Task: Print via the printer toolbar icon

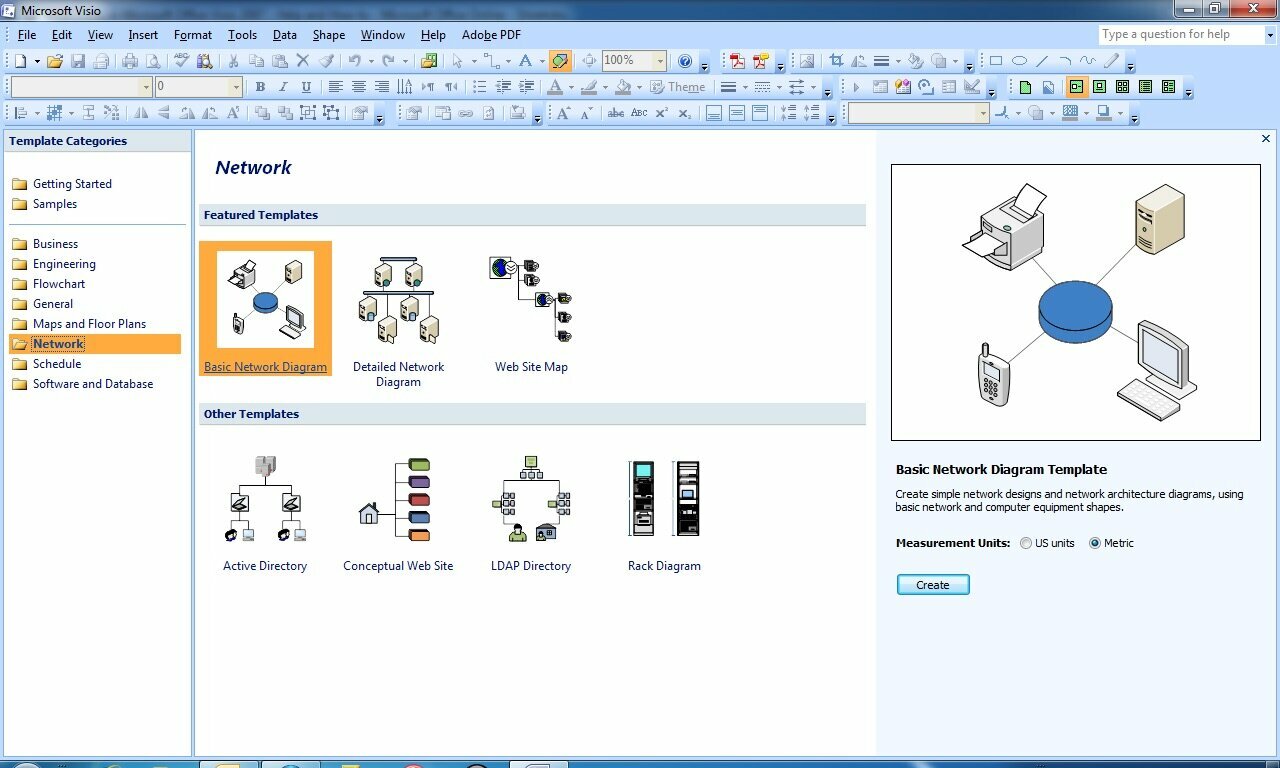Action: coord(130,61)
